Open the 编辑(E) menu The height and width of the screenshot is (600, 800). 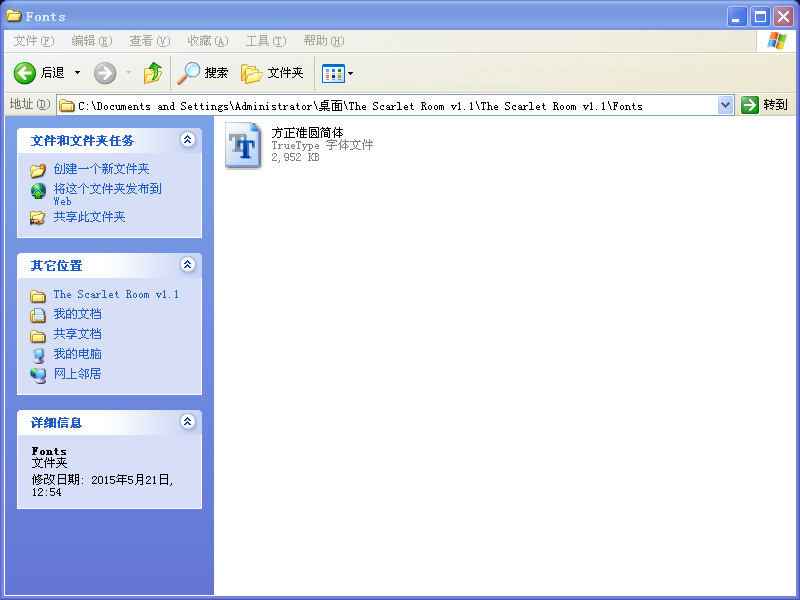92,41
